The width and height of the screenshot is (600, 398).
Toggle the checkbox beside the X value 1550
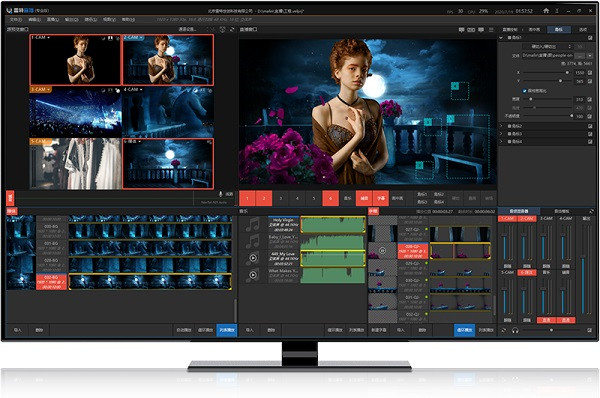[590, 72]
